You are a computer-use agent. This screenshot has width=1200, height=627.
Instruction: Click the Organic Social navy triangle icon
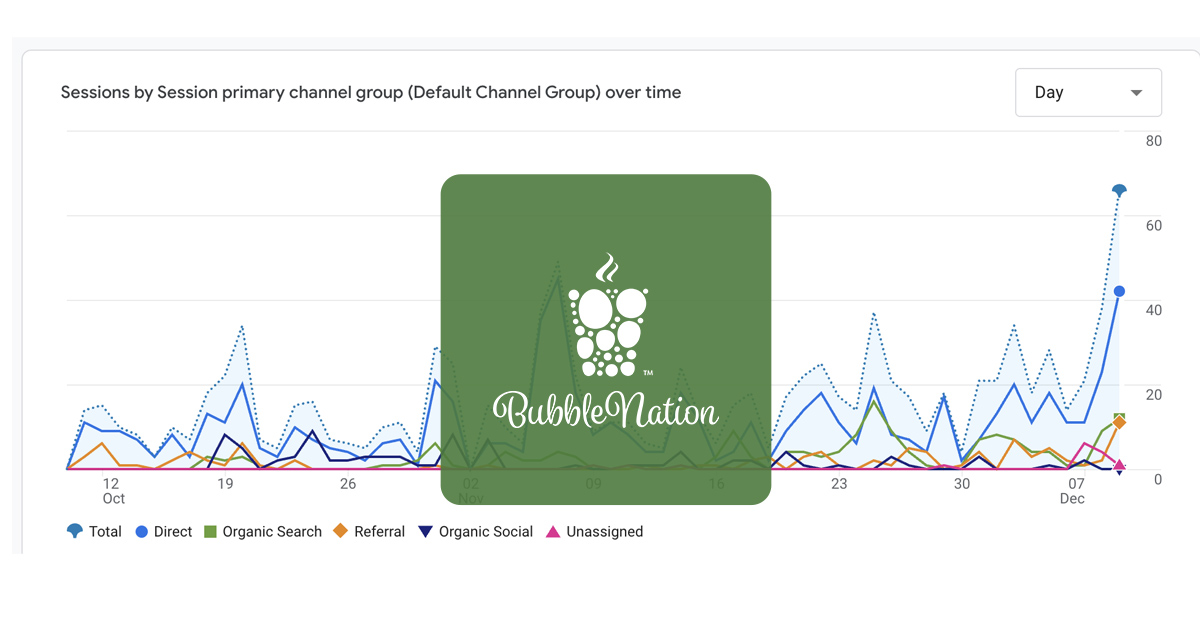pos(427,531)
